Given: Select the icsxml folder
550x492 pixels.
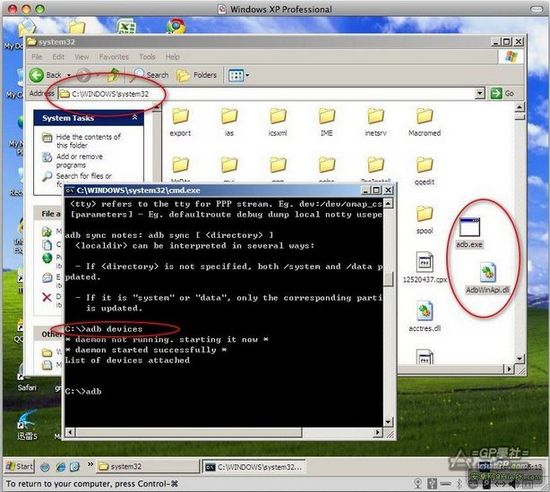Looking at the screenshot, I should point(278,122).
